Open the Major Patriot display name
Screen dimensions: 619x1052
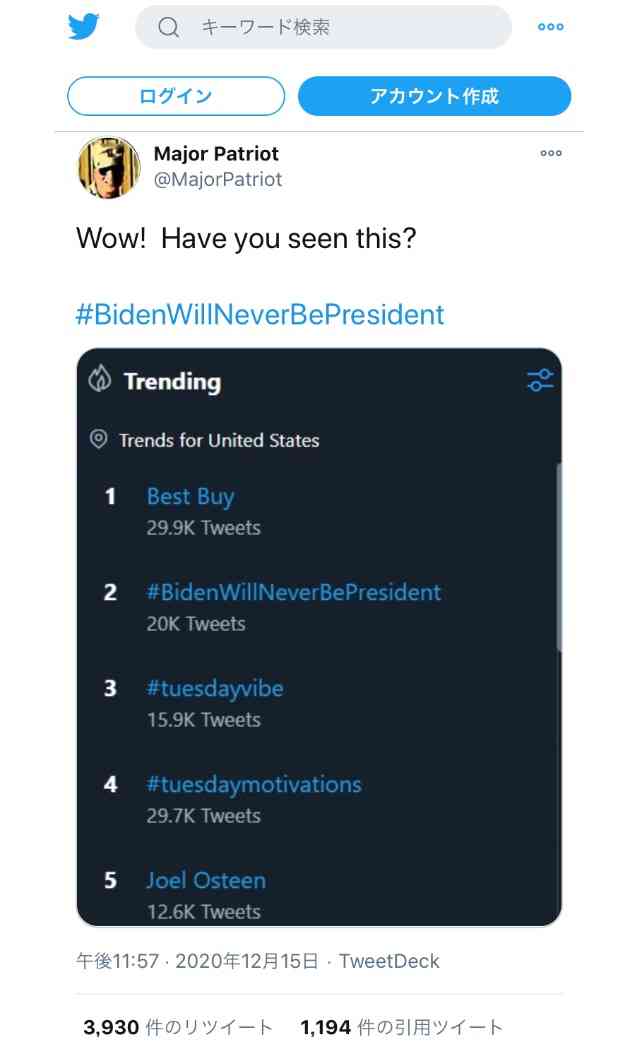tap(216, 154)
